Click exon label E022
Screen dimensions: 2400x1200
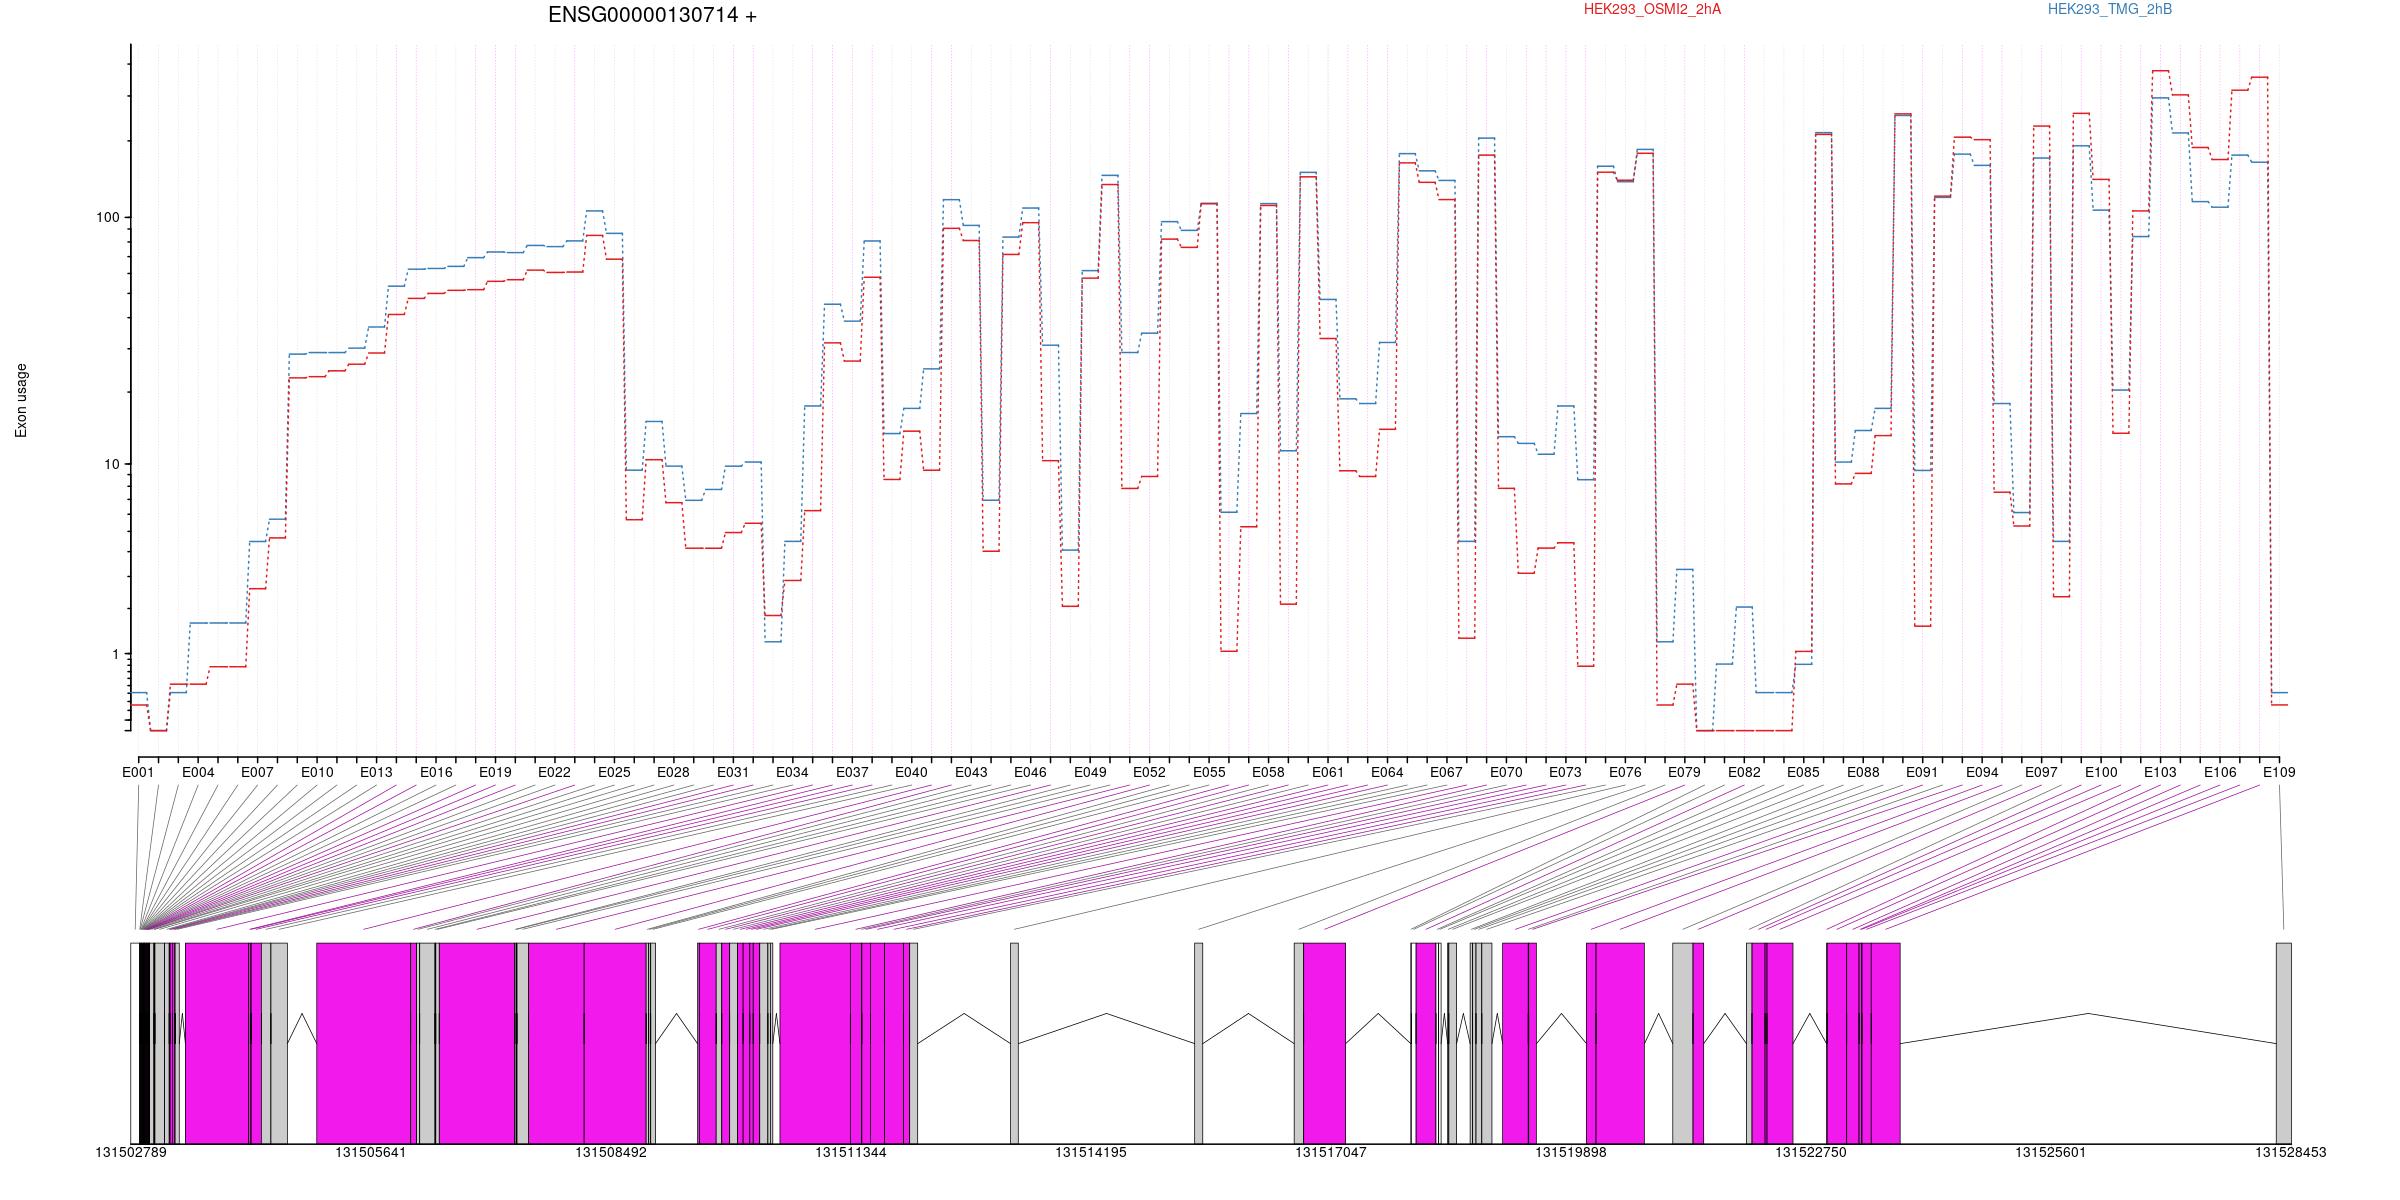point(555,772)
